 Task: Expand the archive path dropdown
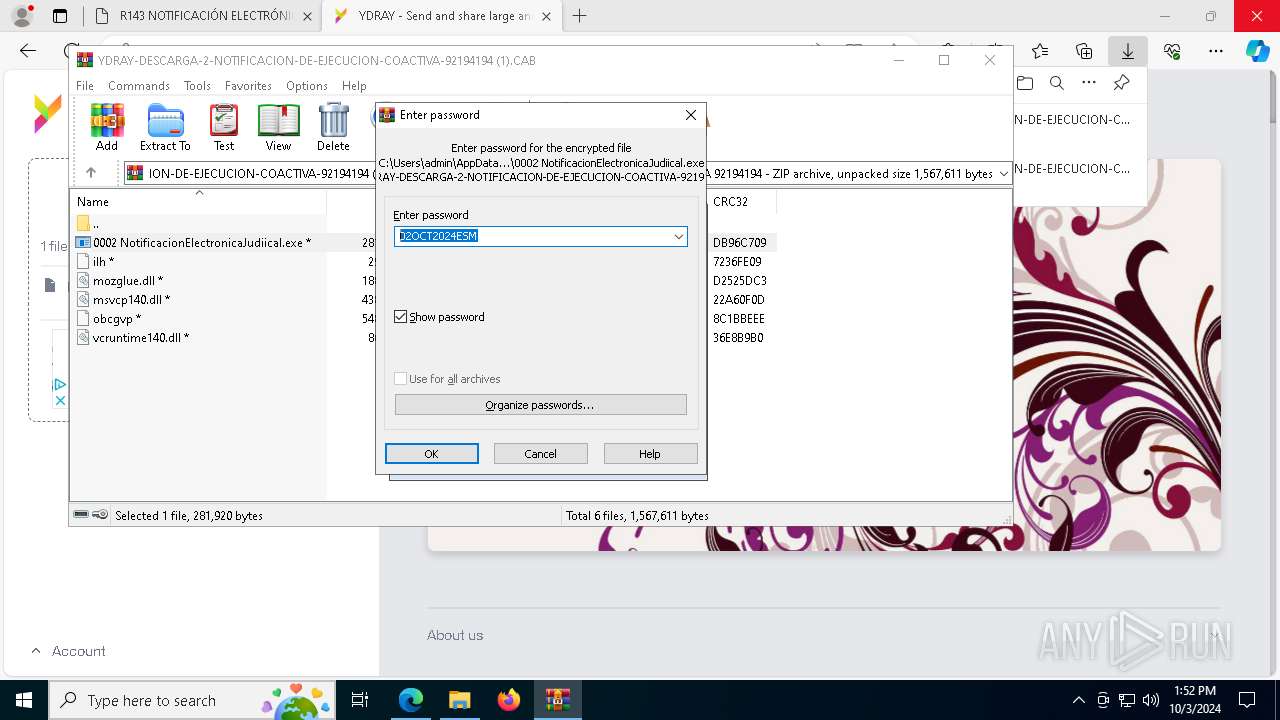(1003, 174)
